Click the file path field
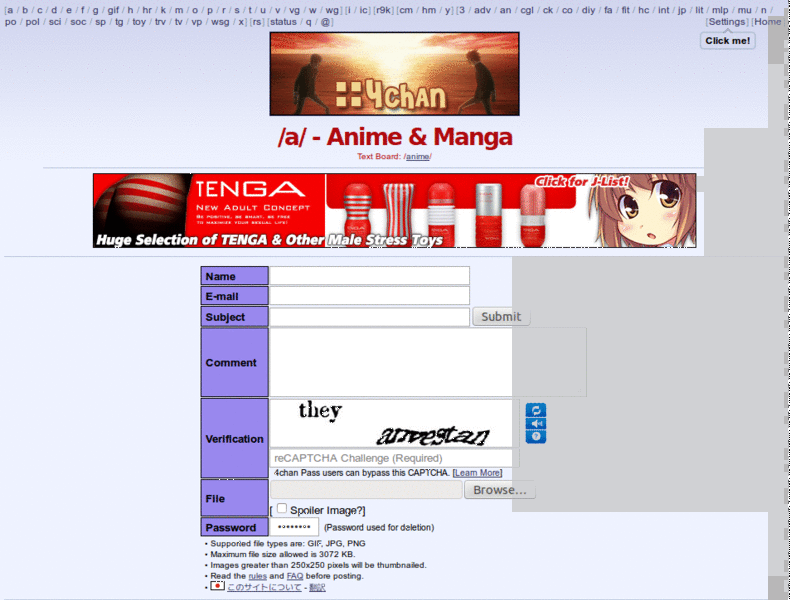 click(366, 490)
